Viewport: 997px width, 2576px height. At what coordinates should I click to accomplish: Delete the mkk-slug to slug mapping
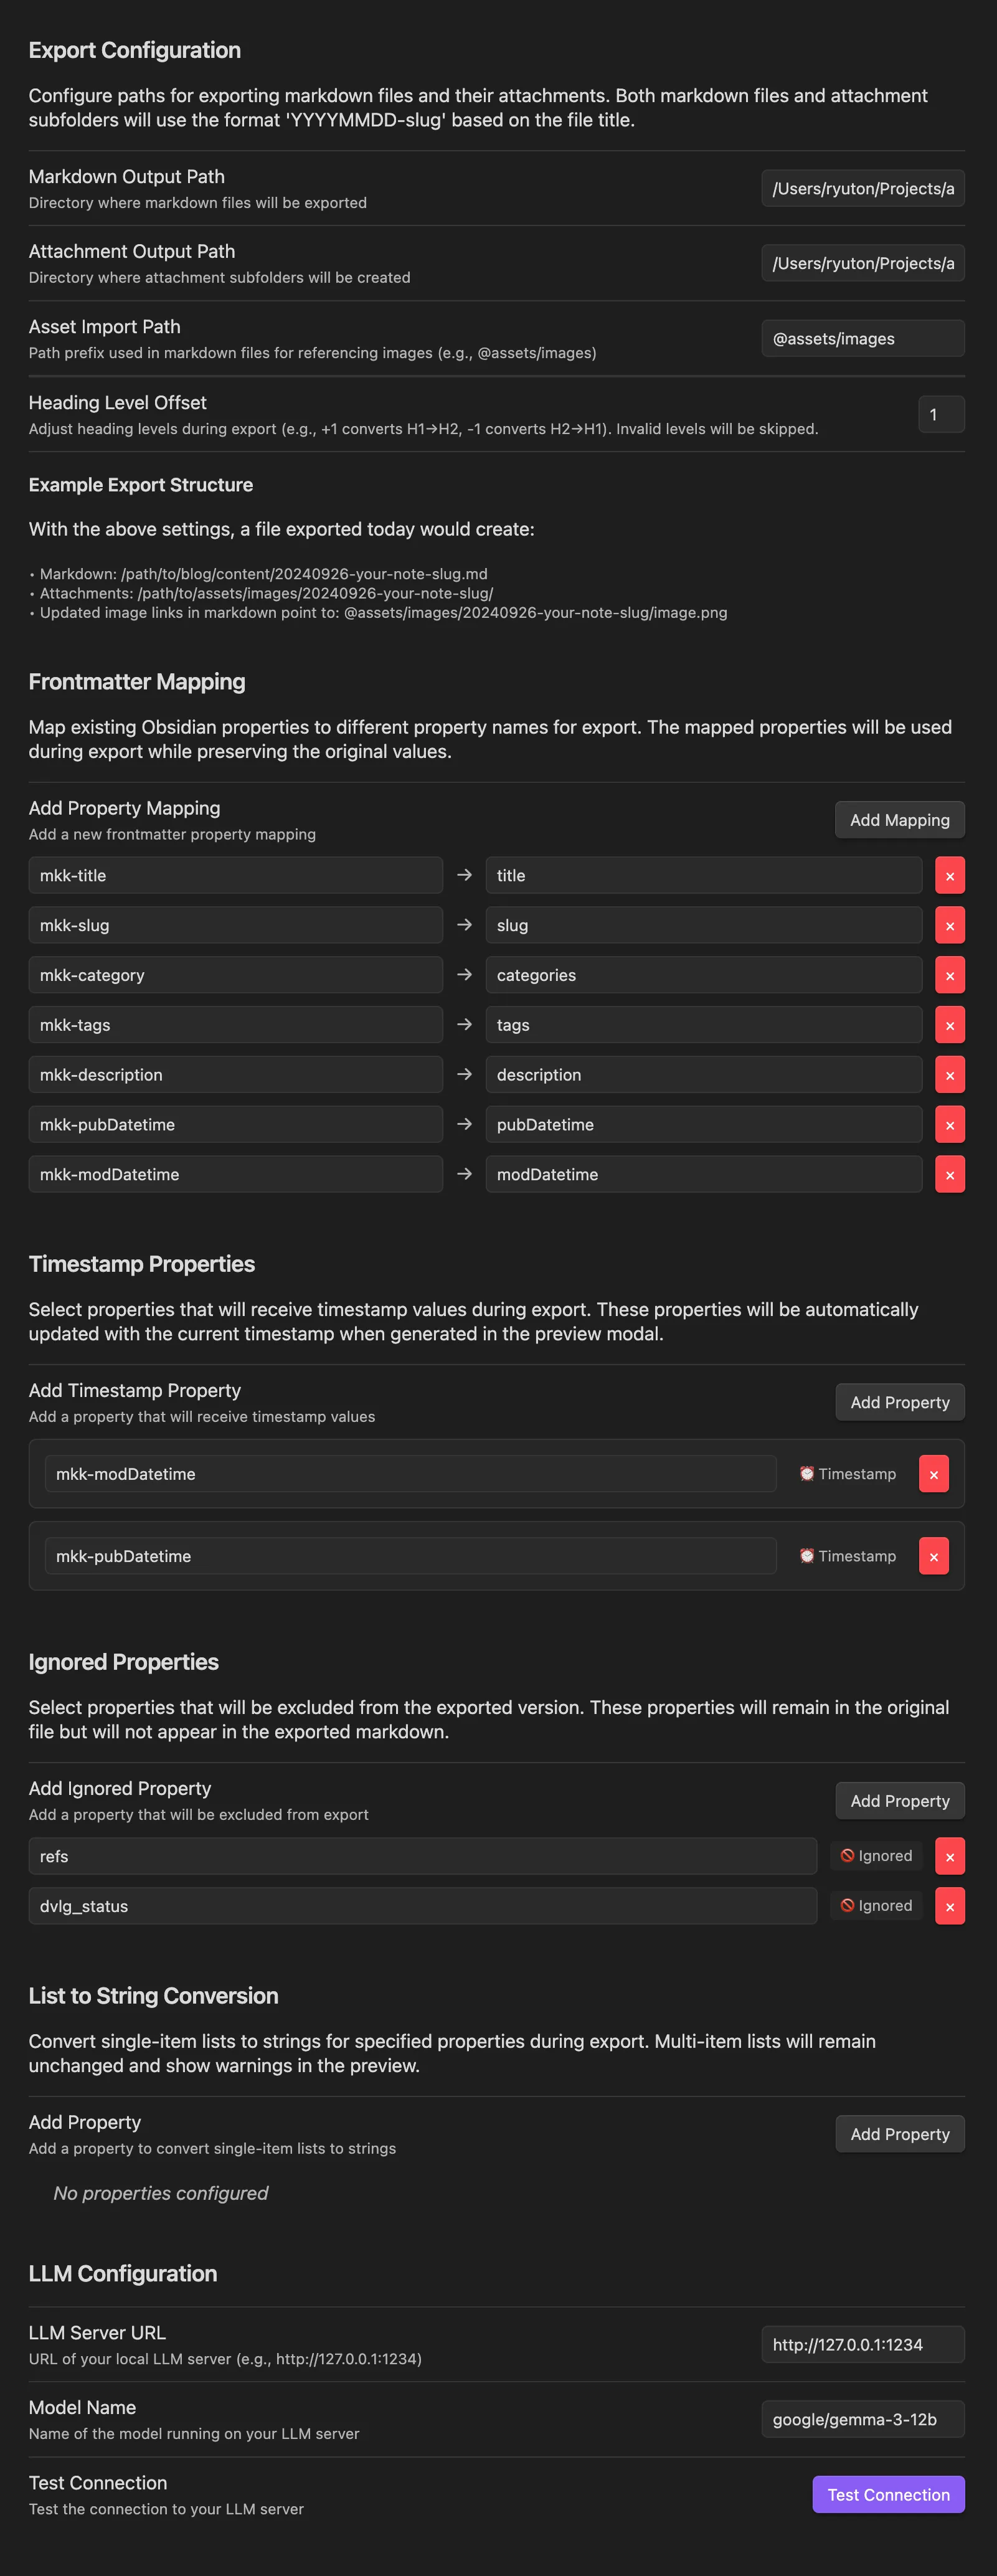click(x=949, y=925)
